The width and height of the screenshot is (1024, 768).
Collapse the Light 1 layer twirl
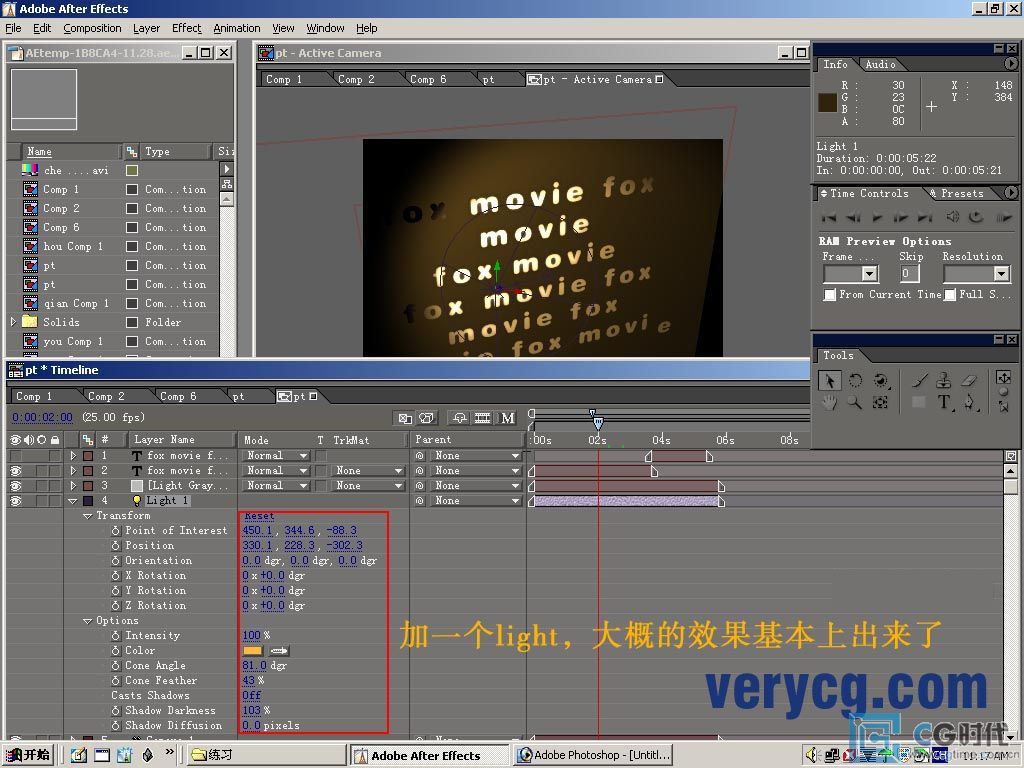tap(72, 501)
